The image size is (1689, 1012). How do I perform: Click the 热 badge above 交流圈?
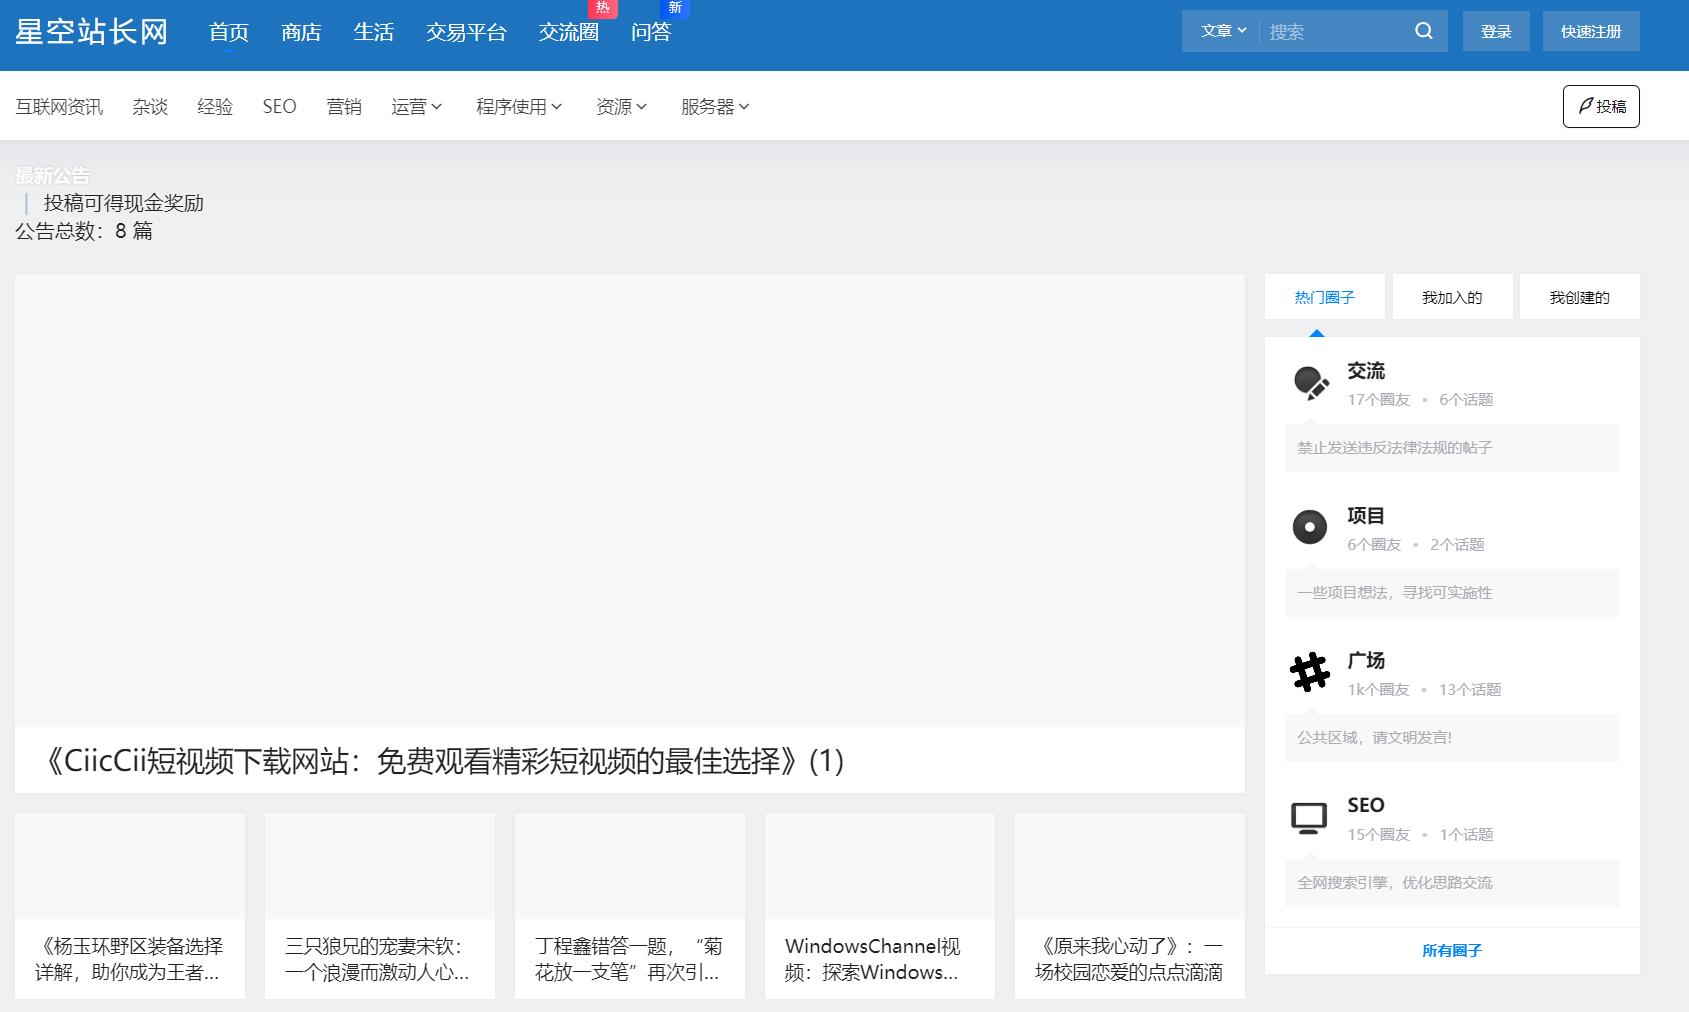click(603, 8)
